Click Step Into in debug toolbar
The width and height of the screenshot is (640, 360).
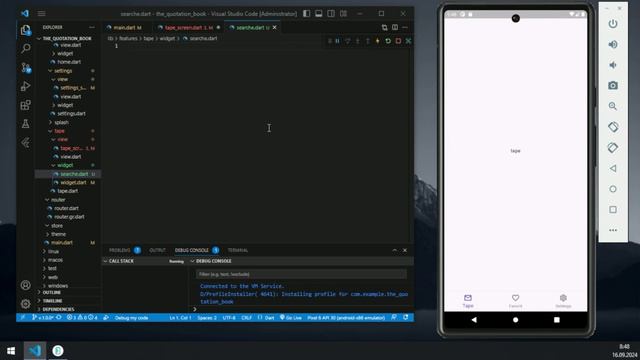[358, 41]
